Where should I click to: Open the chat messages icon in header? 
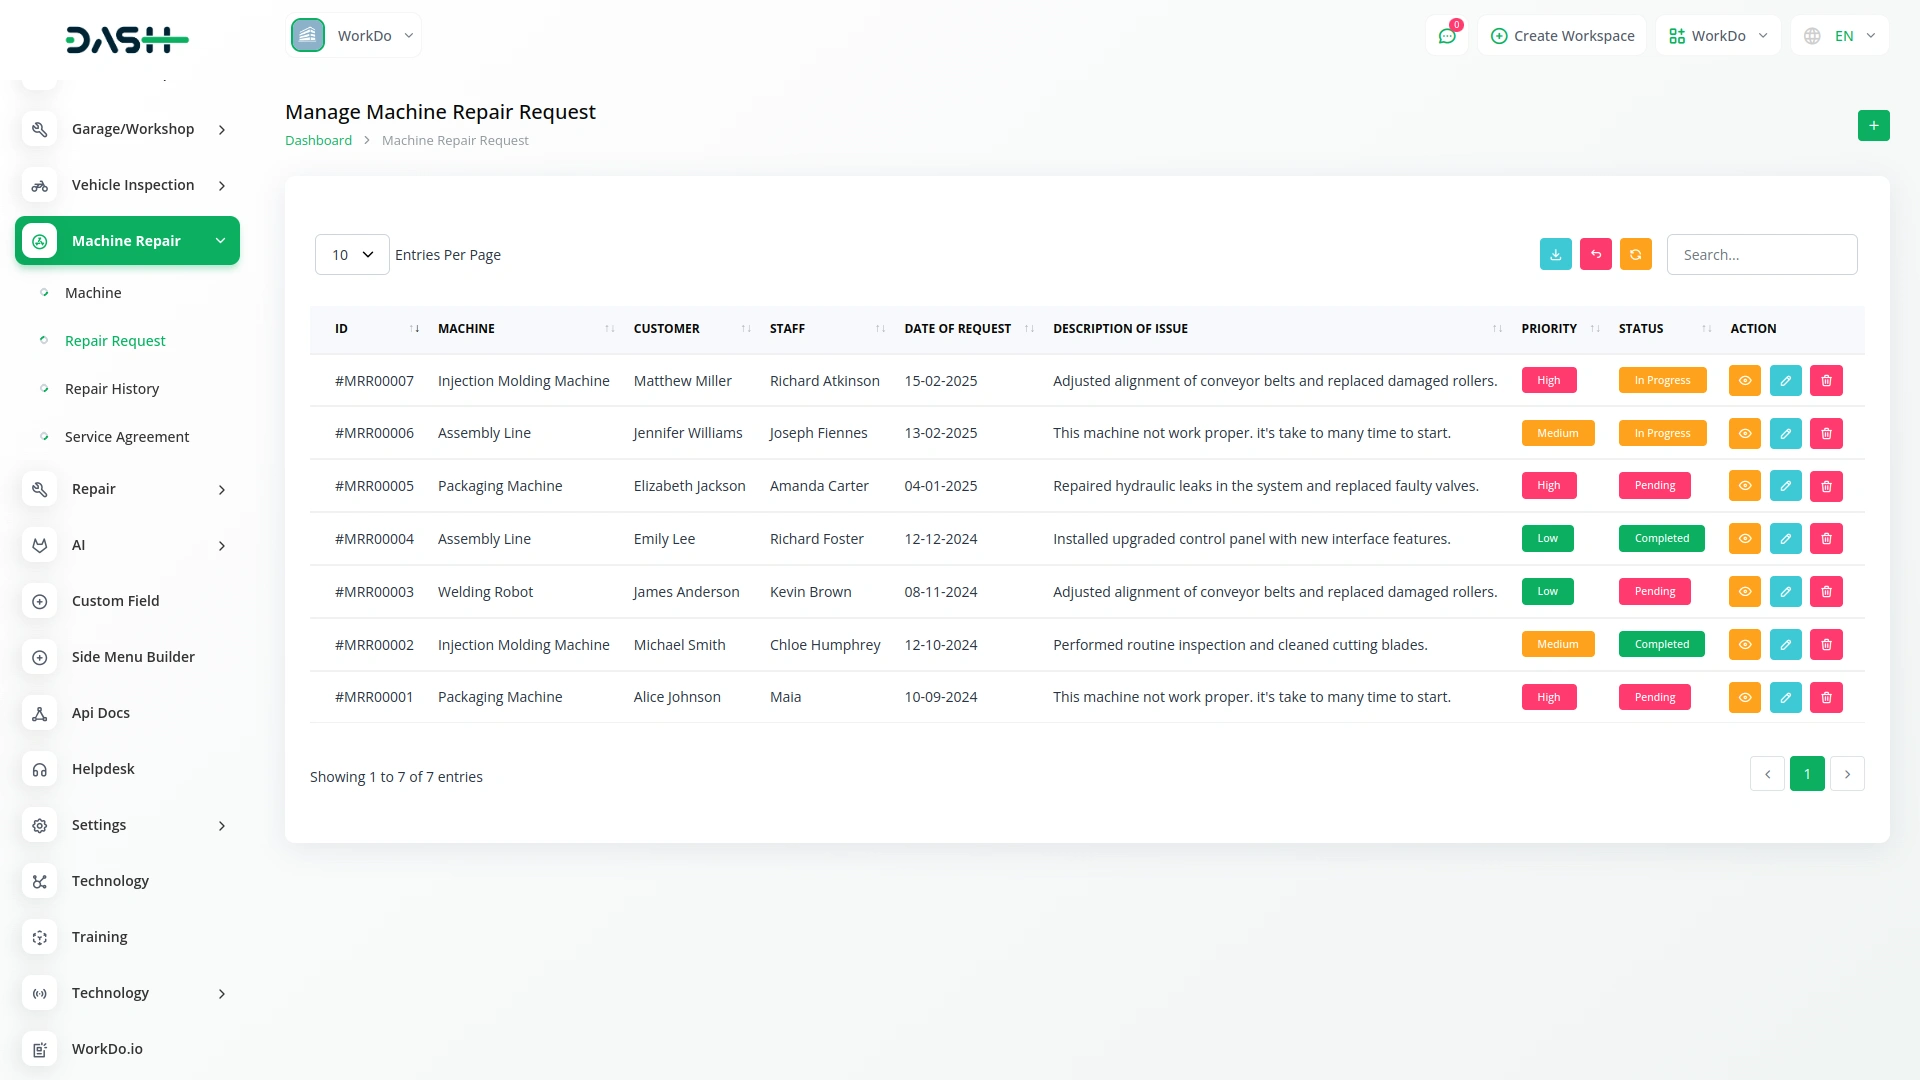(1447, 36)
